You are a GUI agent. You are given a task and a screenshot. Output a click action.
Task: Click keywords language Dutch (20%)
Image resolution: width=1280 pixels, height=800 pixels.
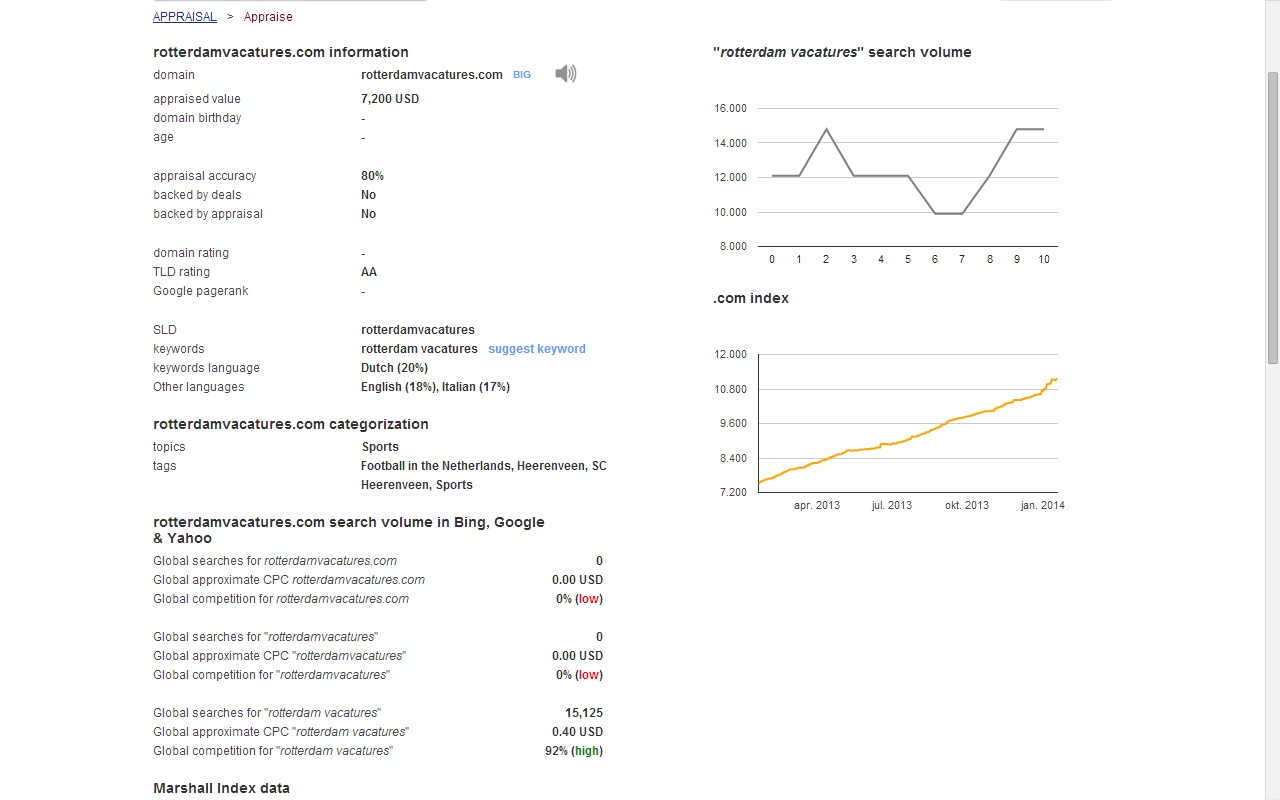394,368
